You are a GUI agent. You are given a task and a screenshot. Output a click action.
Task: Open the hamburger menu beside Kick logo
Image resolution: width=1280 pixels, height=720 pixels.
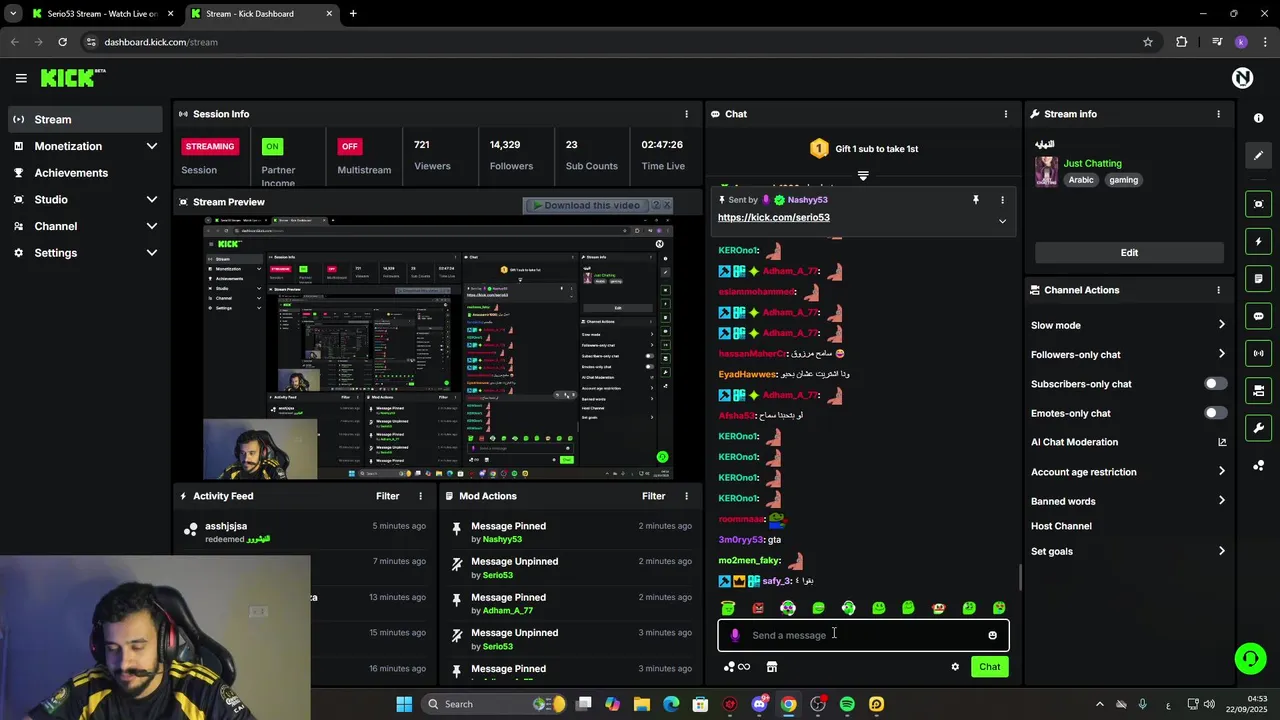(21, 78)
